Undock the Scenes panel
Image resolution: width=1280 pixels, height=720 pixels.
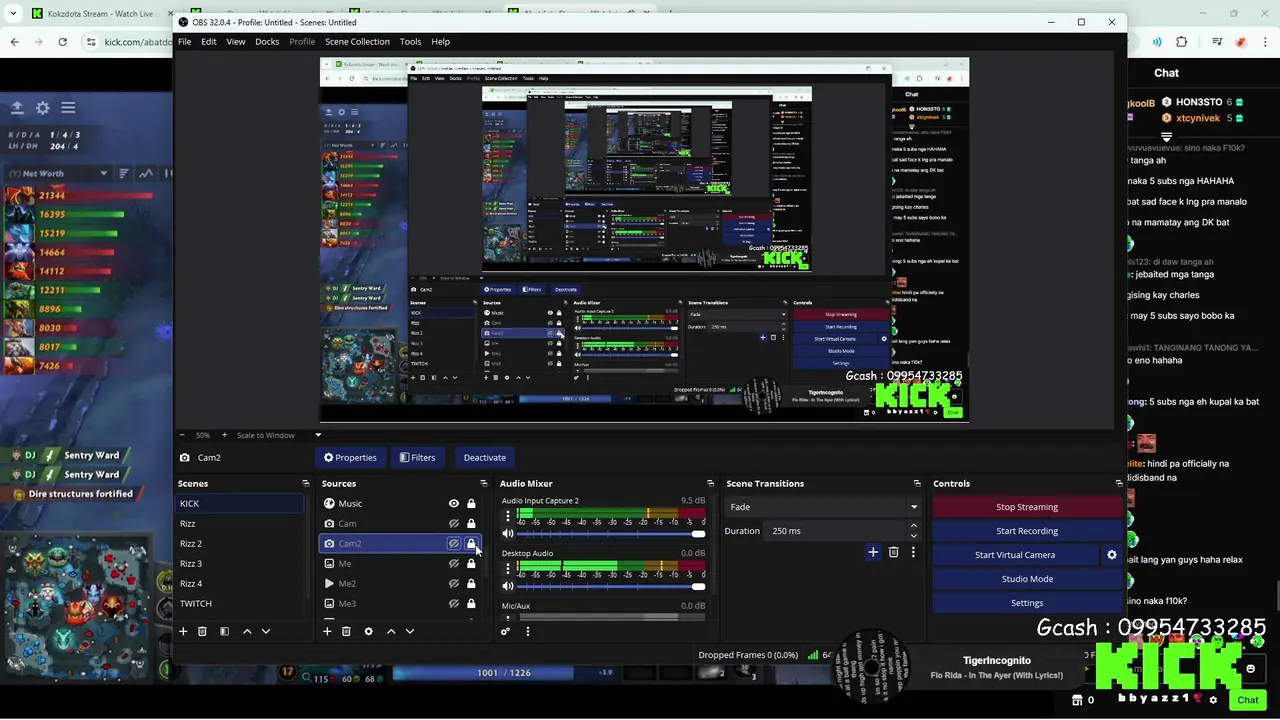pos(306,484)
